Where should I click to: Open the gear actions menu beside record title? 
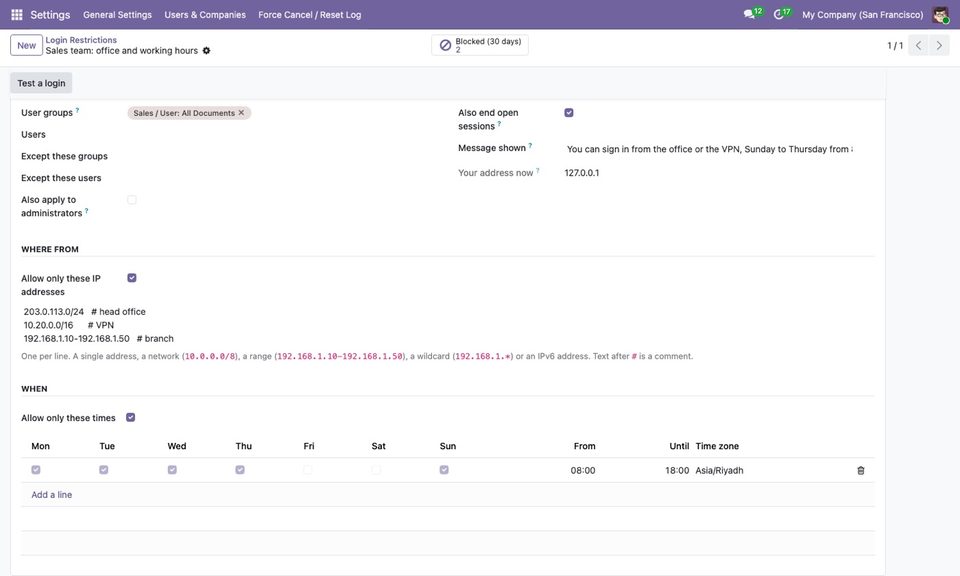click(x=206, y=51)
